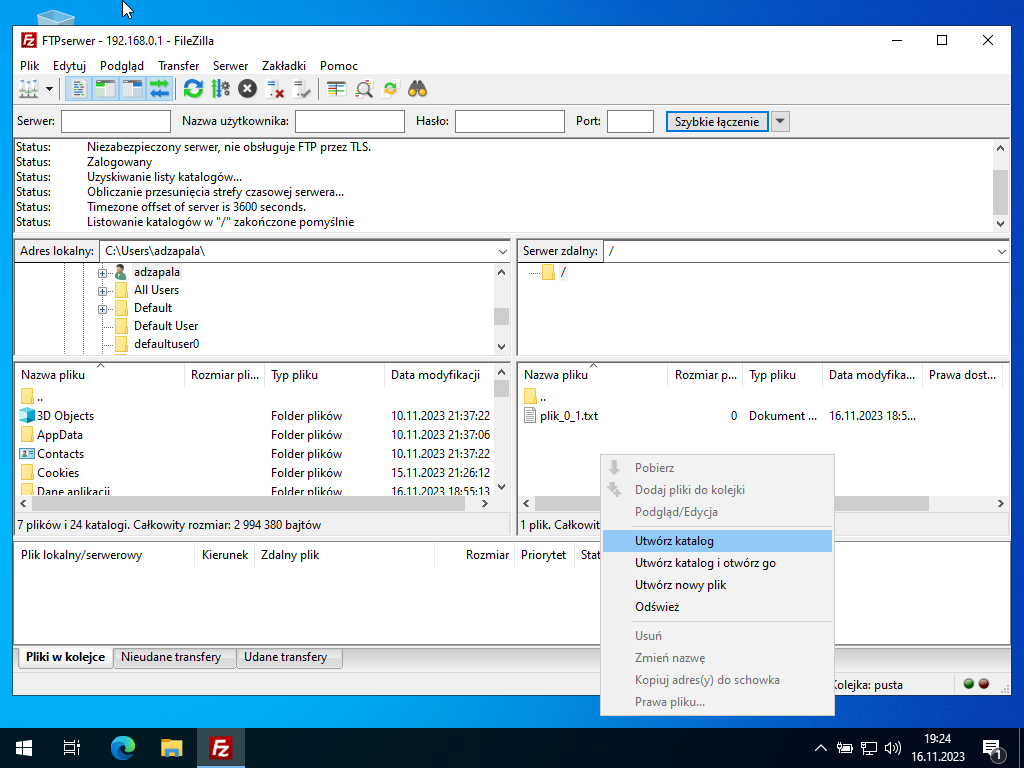Open the quick connect history dropdown

(x=780, y=121)
